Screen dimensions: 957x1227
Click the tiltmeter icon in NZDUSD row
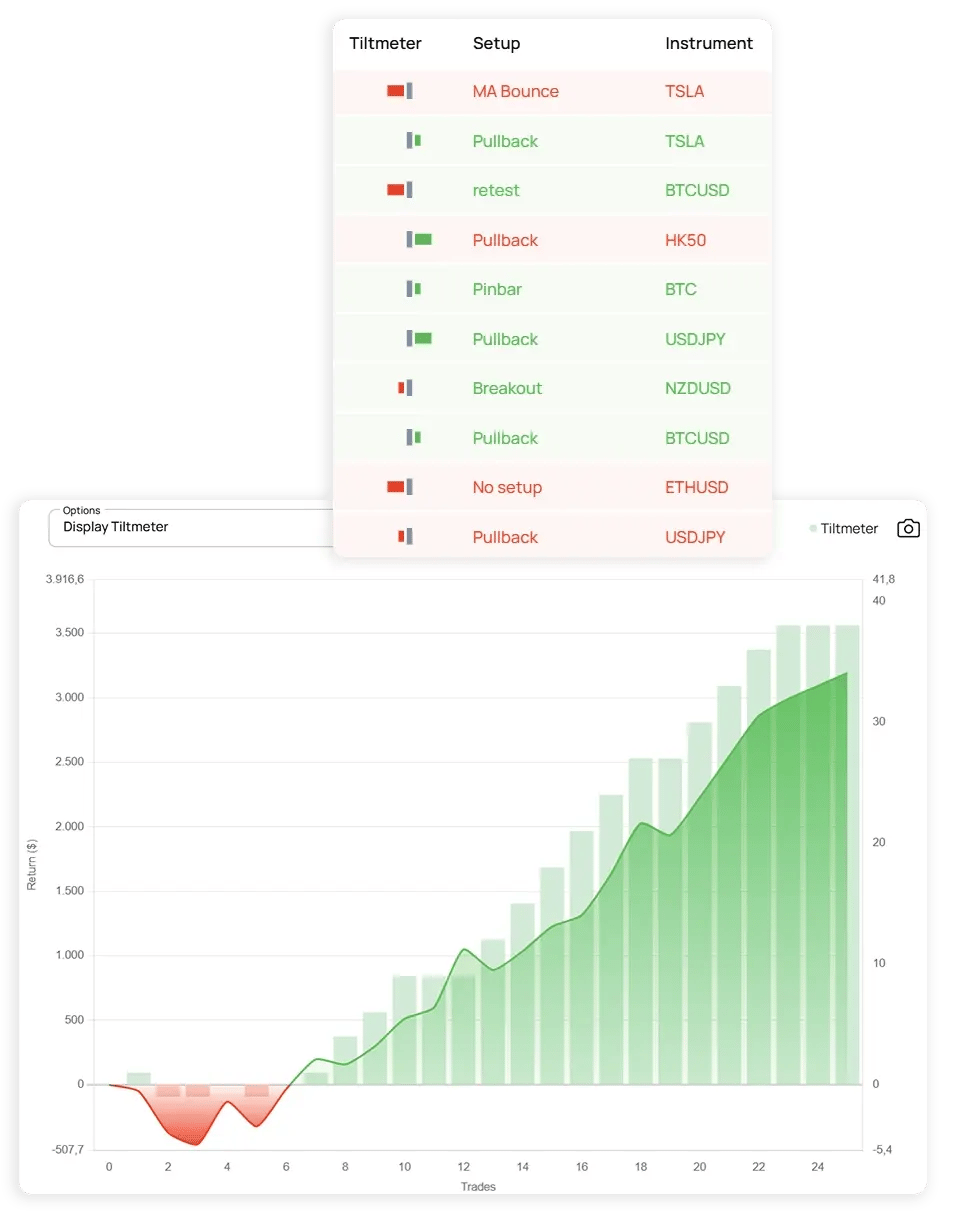405,388
